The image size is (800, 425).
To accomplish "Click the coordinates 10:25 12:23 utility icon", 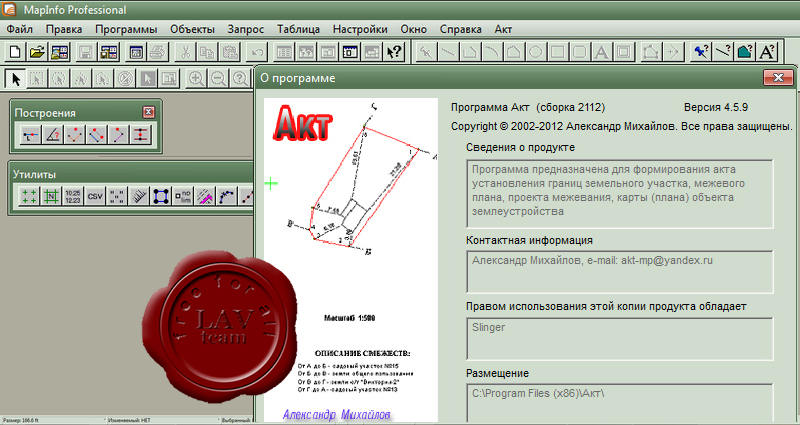I will [x=72, y=196].
